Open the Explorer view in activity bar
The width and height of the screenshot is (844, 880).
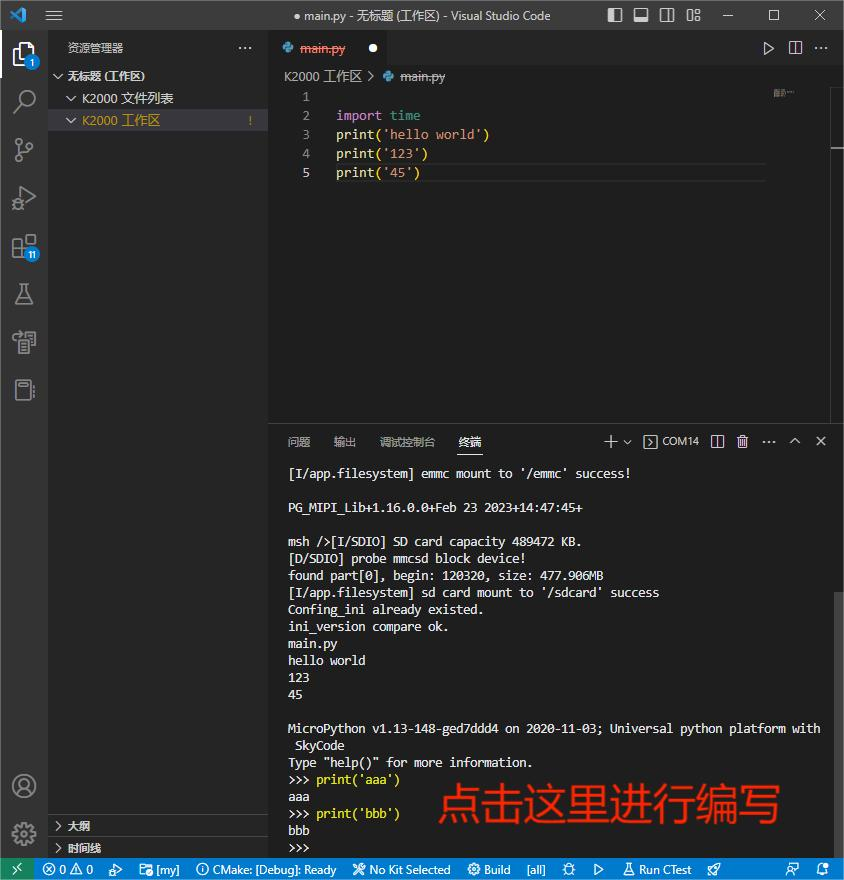point(24,54)
